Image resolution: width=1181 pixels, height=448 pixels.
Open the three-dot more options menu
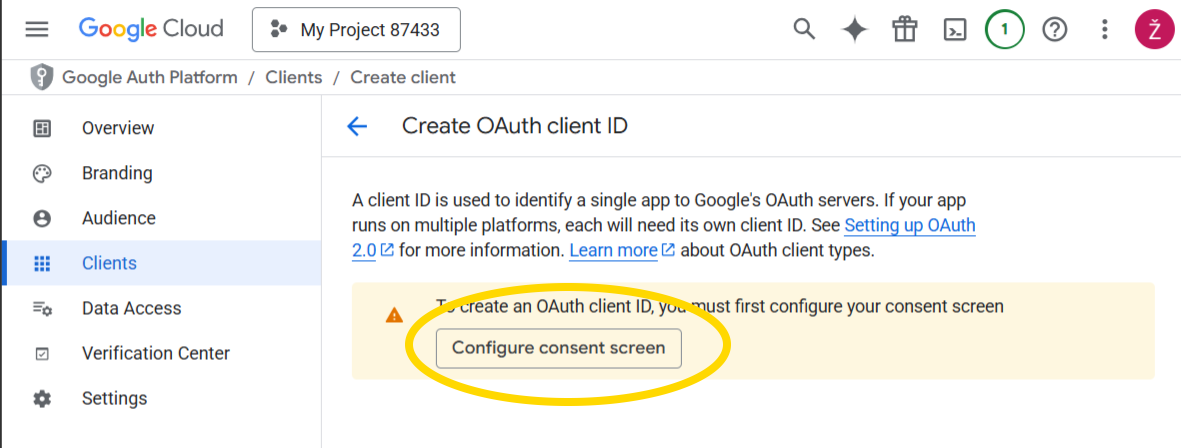[x=1104, y=30]
